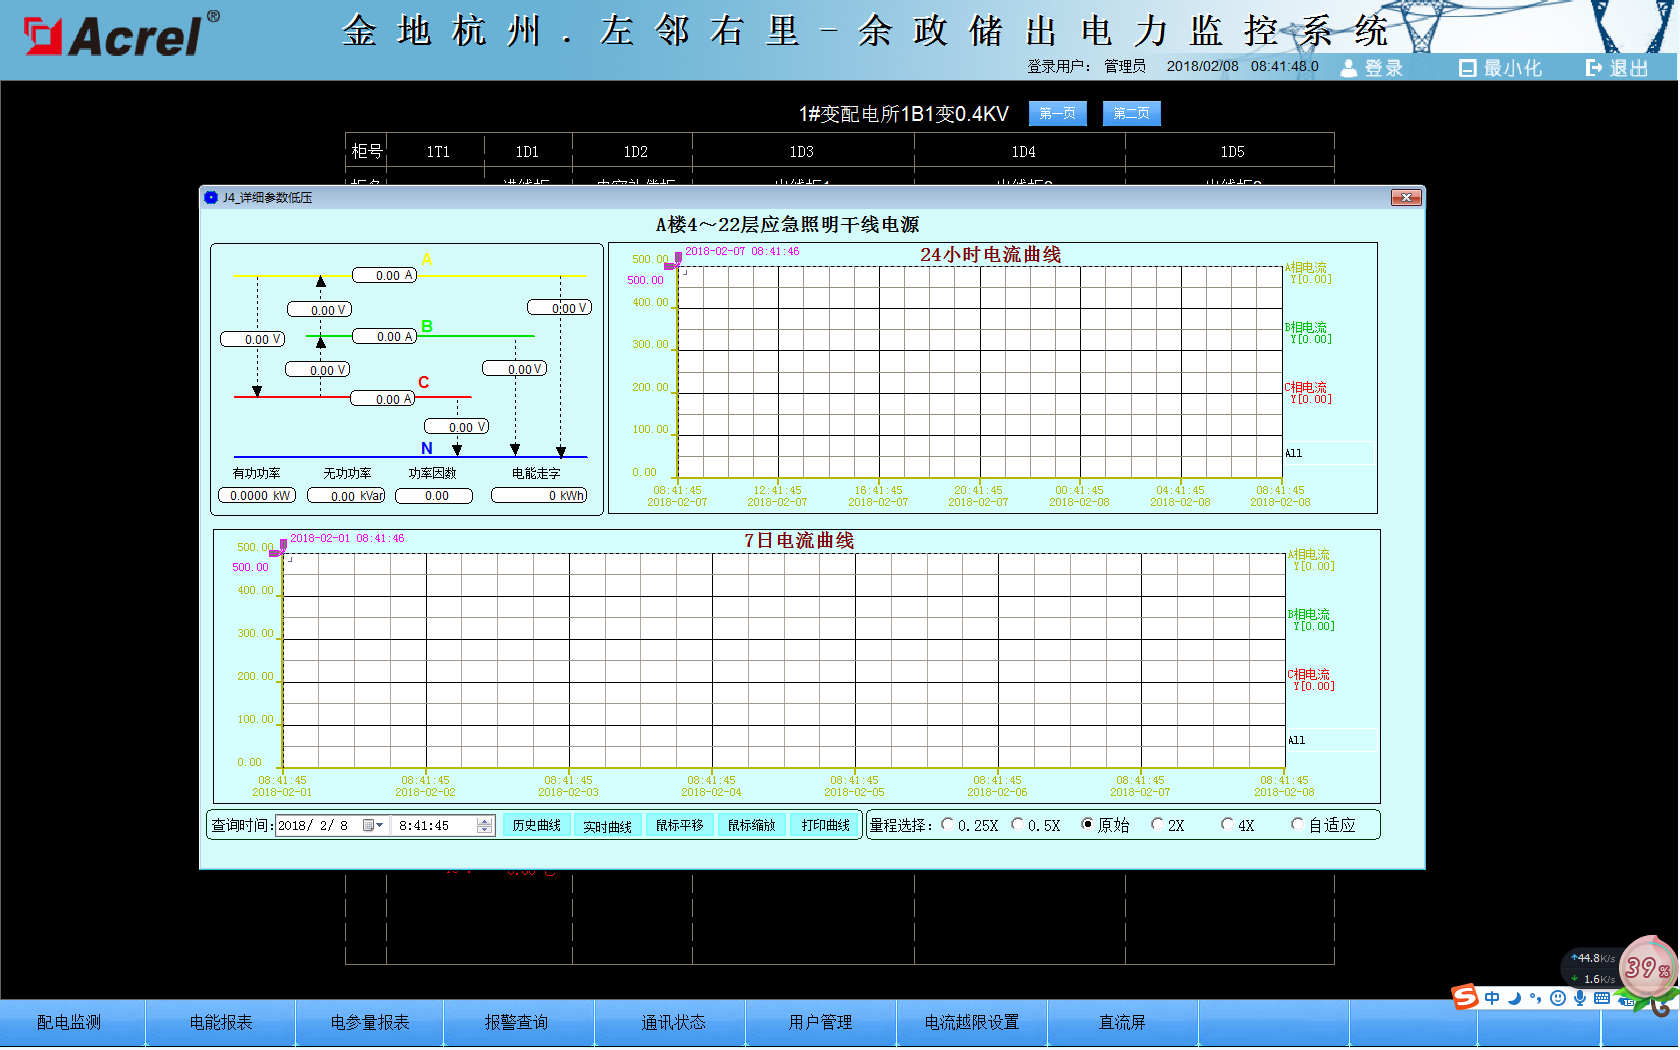Click the moon icon in the IME bar

click(x=1514, y=998)
